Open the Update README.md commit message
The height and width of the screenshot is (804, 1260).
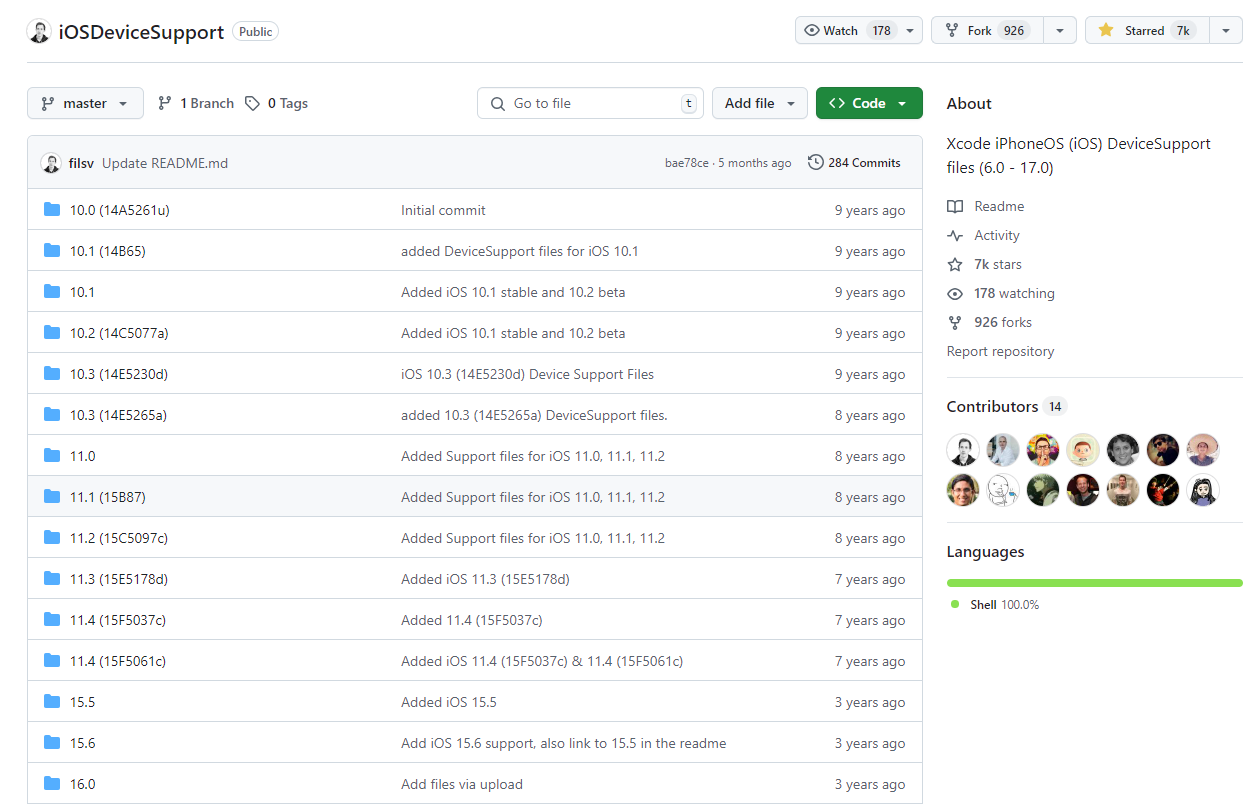tap(165, 163)
